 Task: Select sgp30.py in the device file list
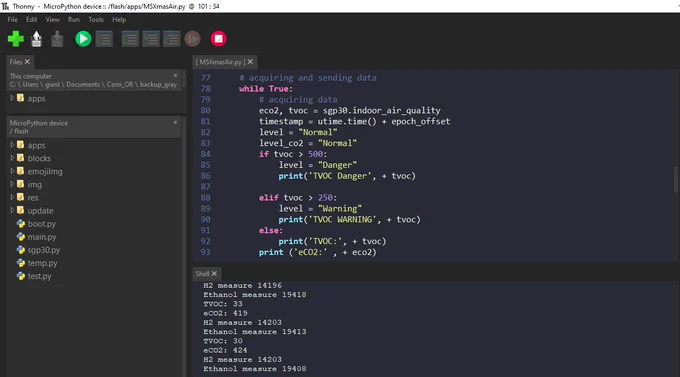(x=44, y=250)
